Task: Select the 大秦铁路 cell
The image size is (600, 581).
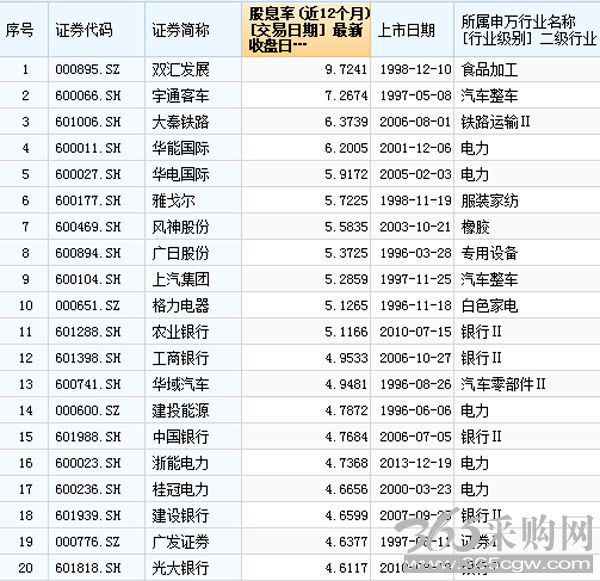Action: point(193,122)
